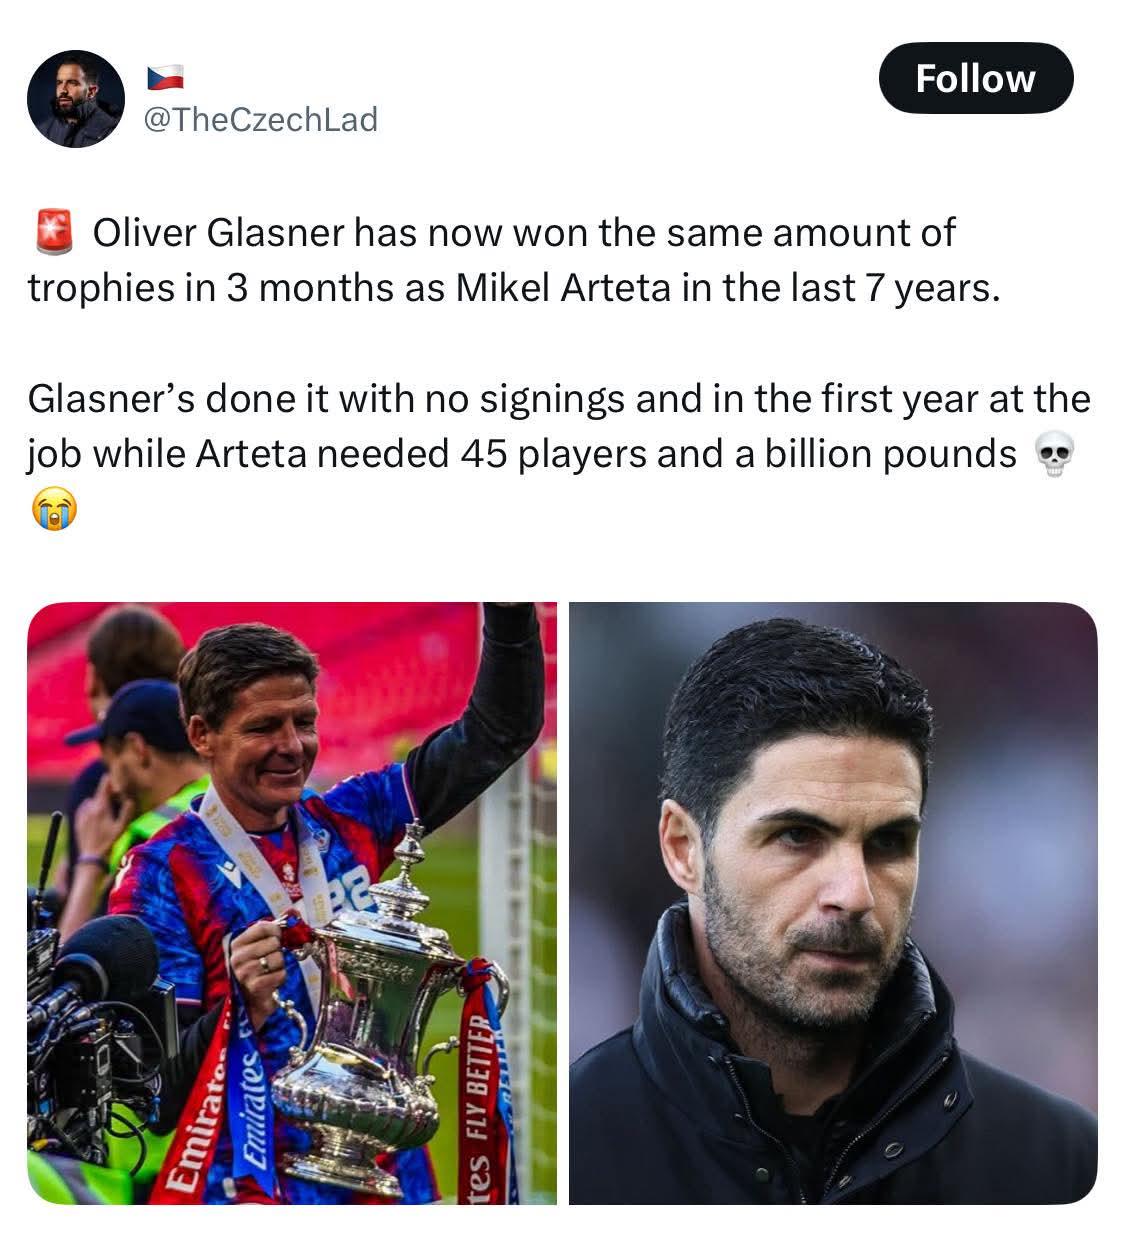Open the right photo of man in black jacket
Viewport: 1125px width, 1235px height.
coord(833,902)
